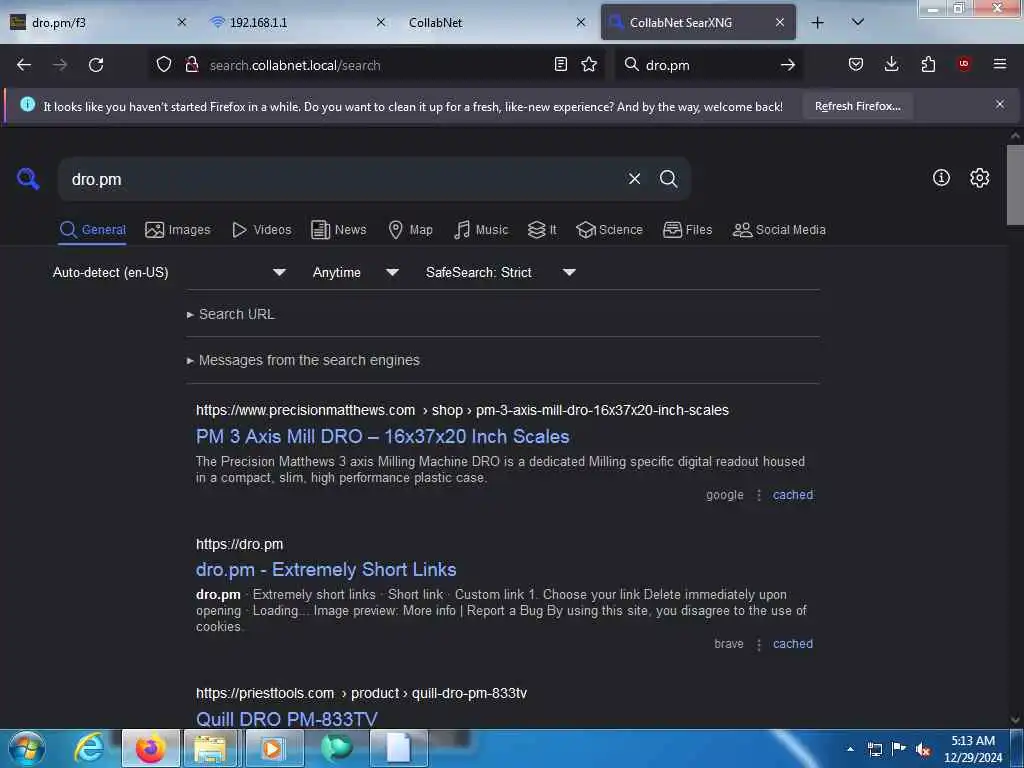Click the page vertical scrollbar thumb
1024x768 pixels.
coord(1015,185)
